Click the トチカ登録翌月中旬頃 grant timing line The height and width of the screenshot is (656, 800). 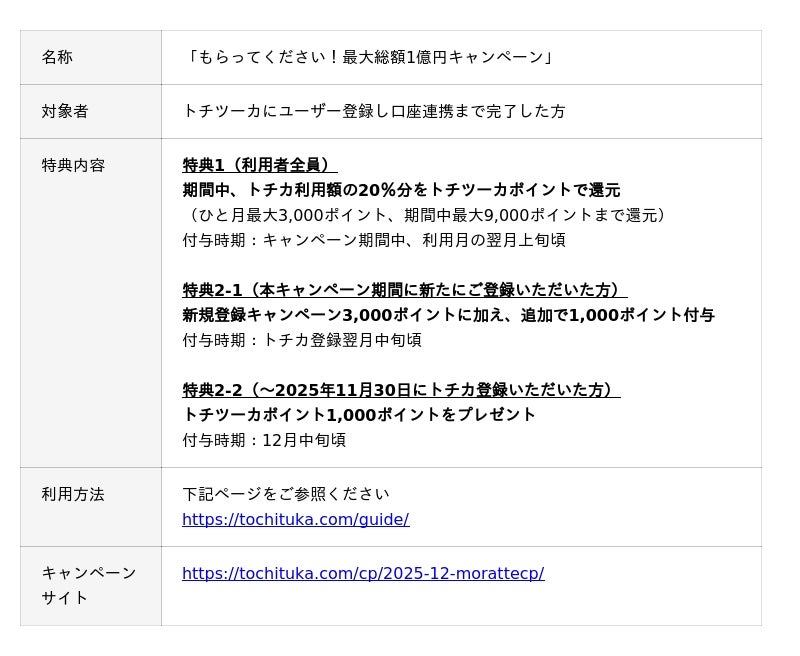click(301, 341)
